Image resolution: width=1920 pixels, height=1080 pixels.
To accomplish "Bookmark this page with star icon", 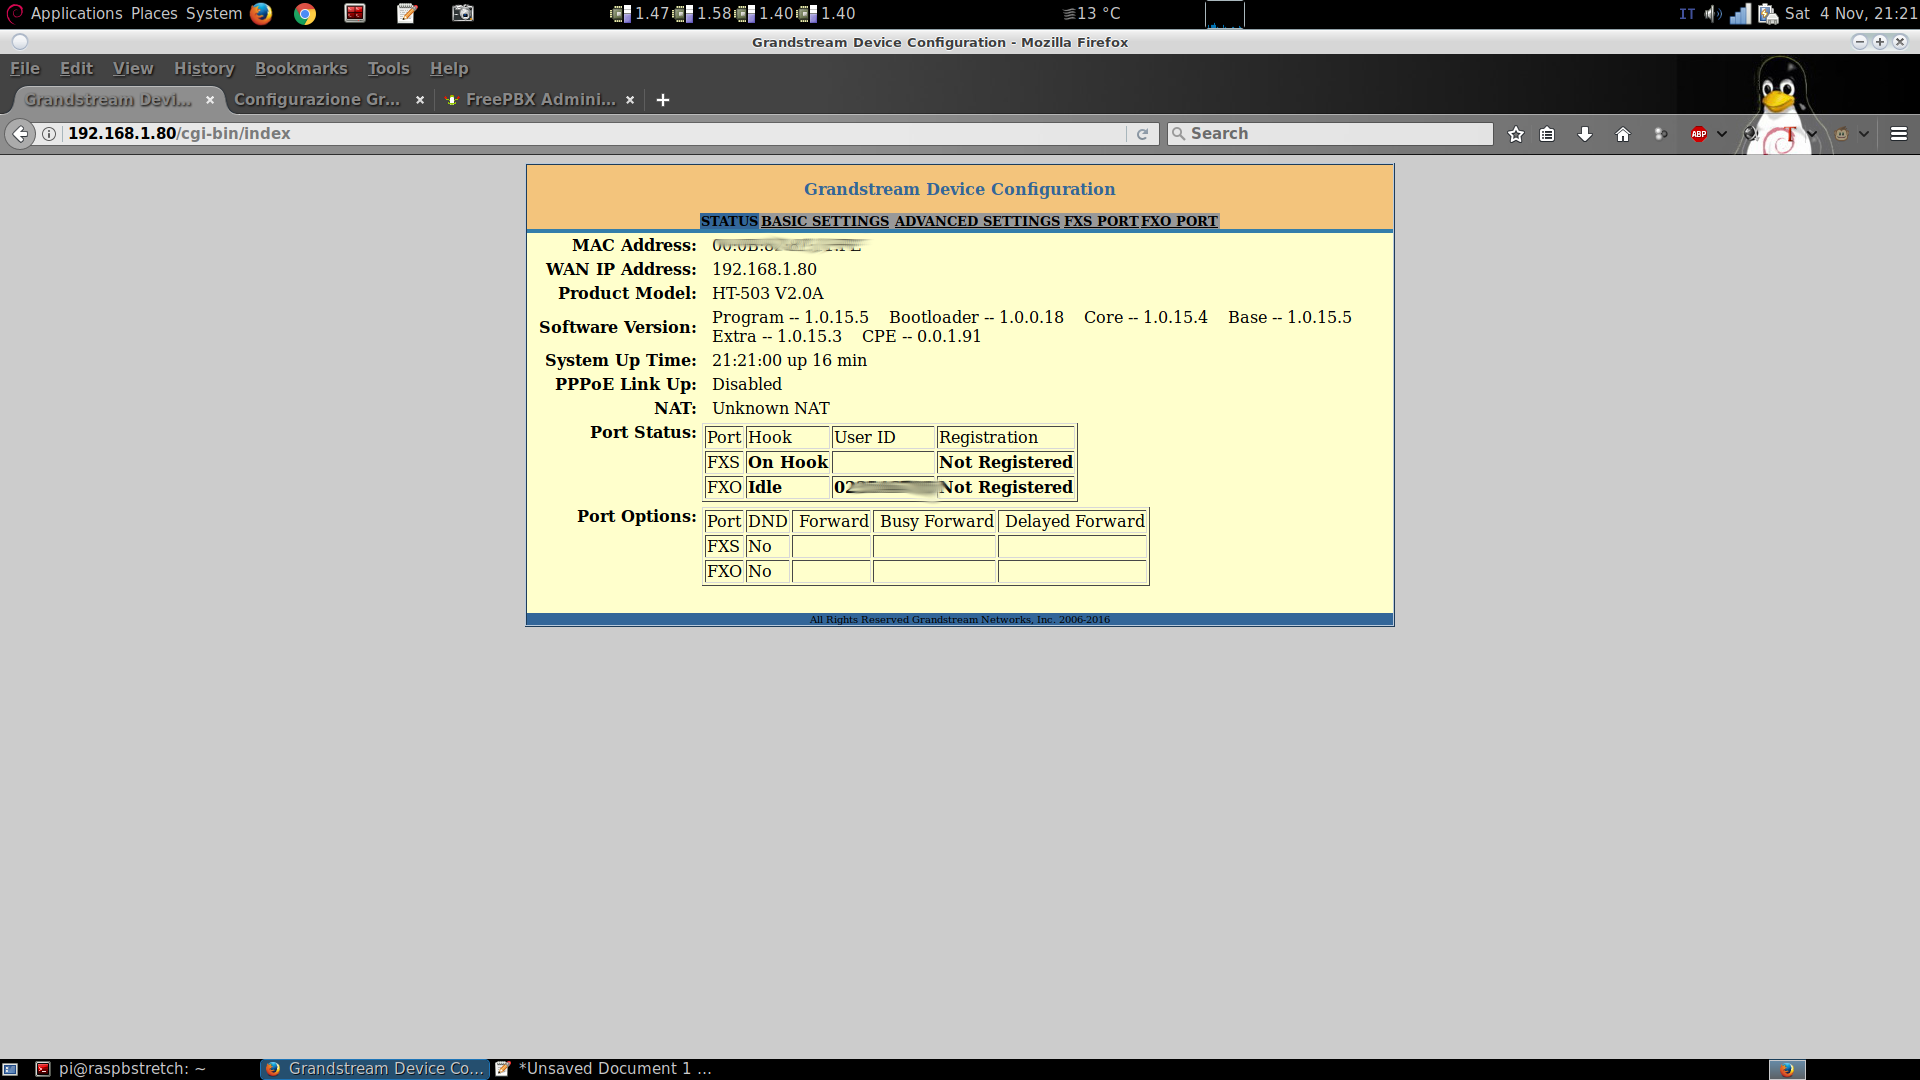I will (x=1516, y=134).
